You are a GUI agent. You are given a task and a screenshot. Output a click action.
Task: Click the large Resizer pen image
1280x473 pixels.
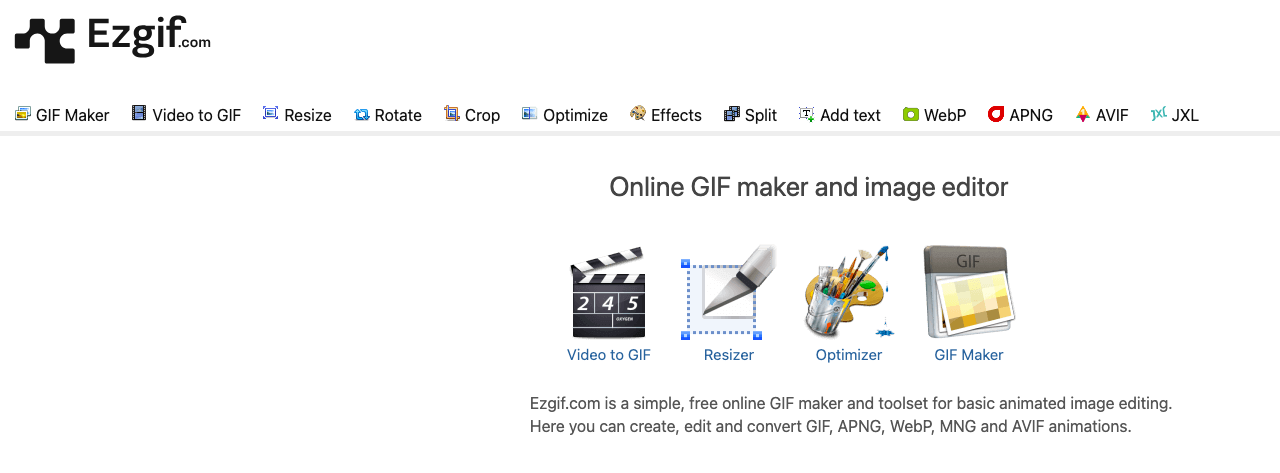[729, 292]
